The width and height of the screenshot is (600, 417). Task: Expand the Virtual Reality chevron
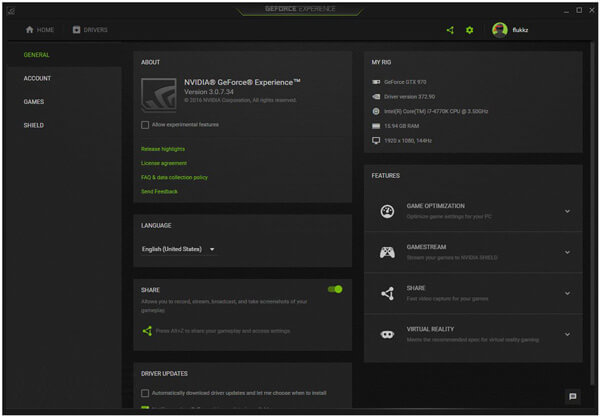pyautogui.click(x=567, y=334)
